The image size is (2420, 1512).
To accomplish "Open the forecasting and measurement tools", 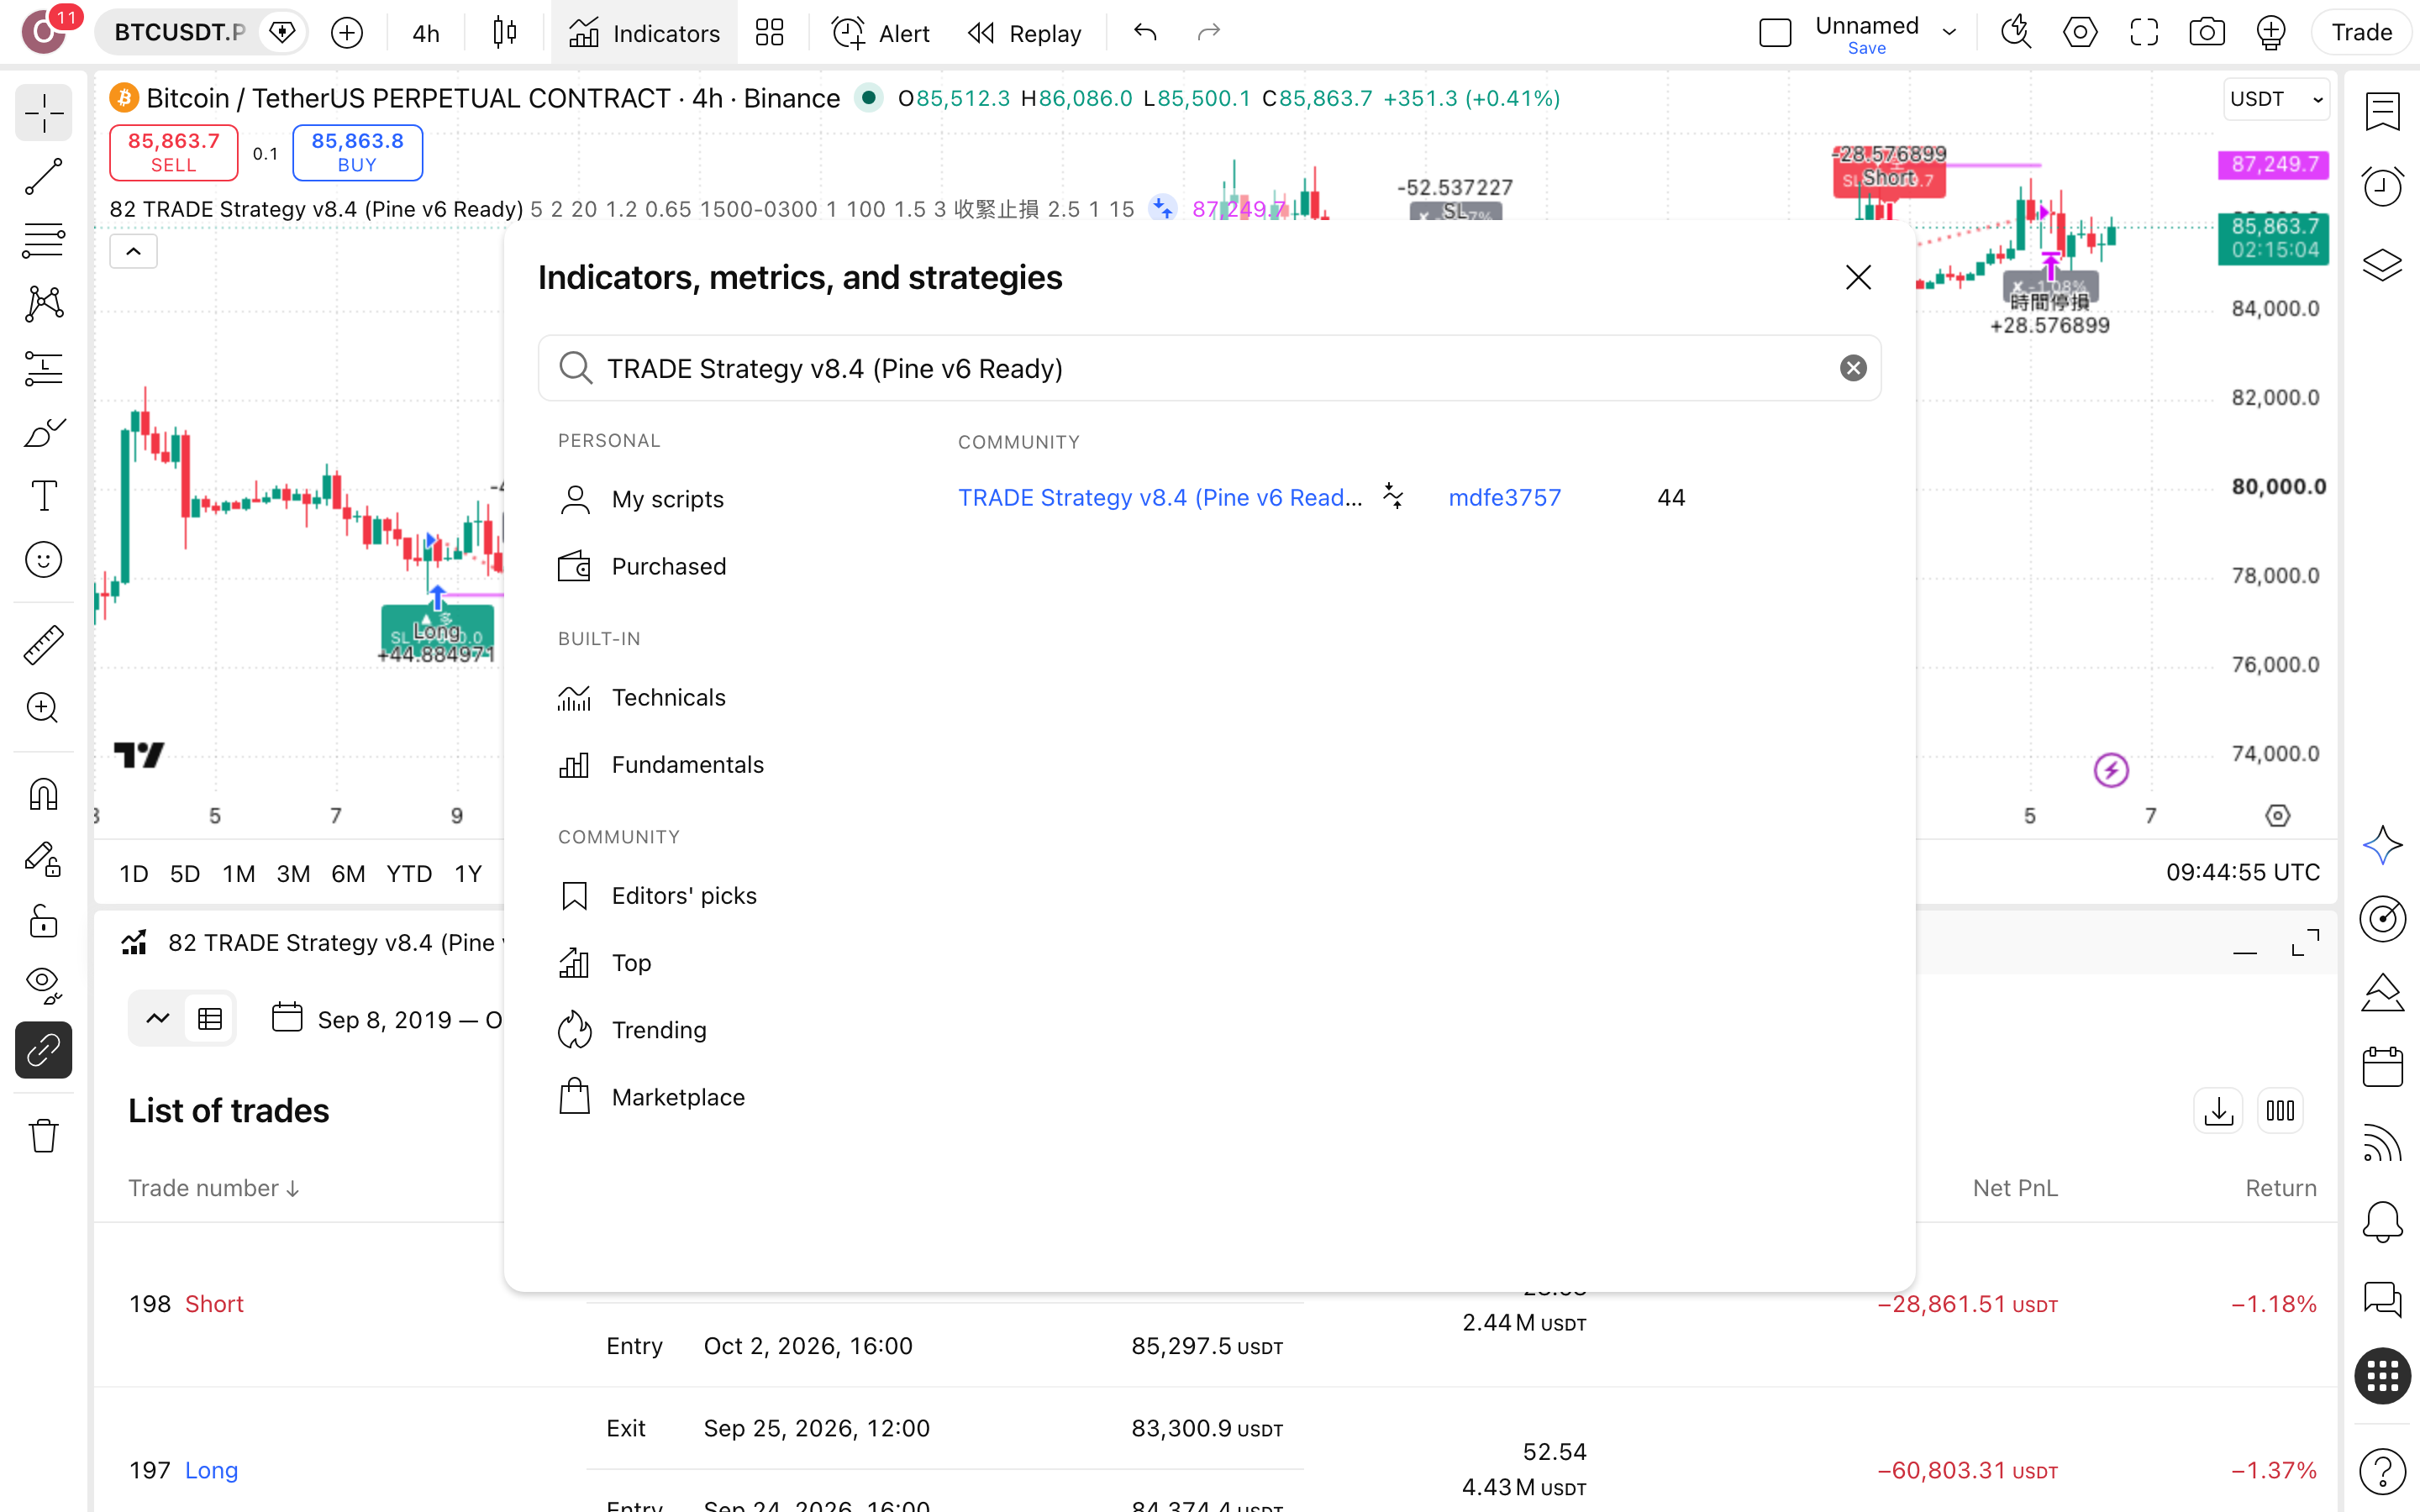I will pyautogui.click(x=43, y=368).
